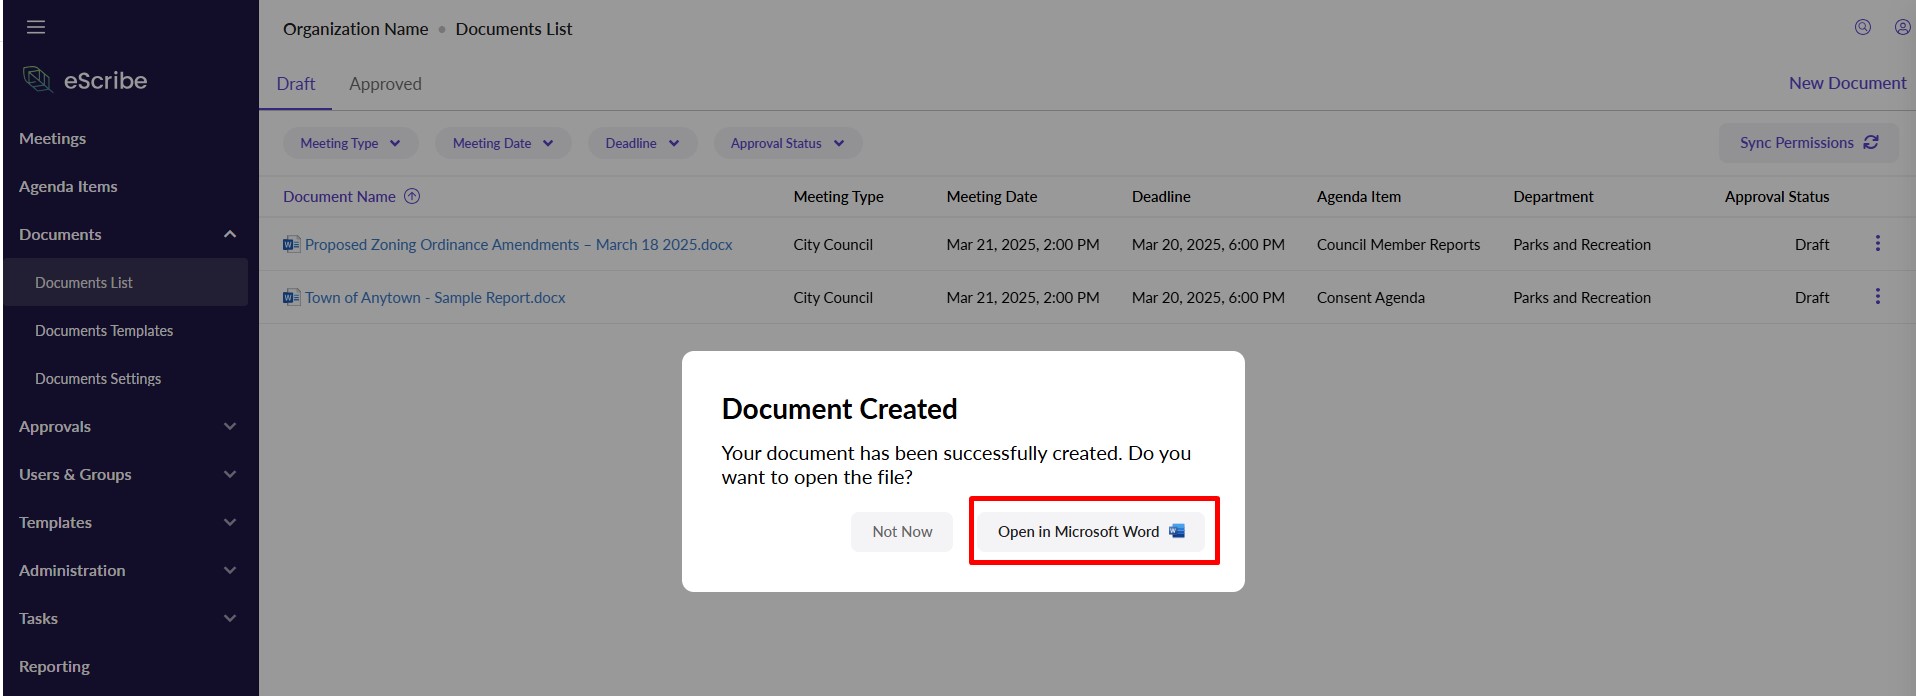Open kebab menu for Proposed Zoning Ordinance row
This screenshot has height=696, width=1916.
tap(1877, 244)
